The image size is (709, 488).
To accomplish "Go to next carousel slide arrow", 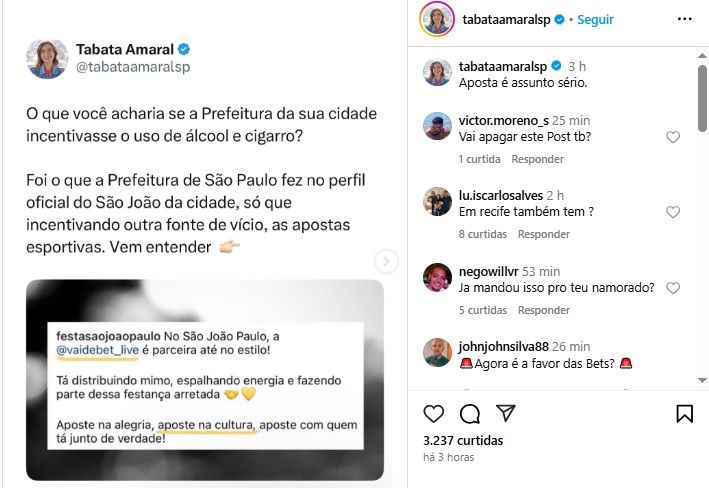I will click(x=386, y=261).
